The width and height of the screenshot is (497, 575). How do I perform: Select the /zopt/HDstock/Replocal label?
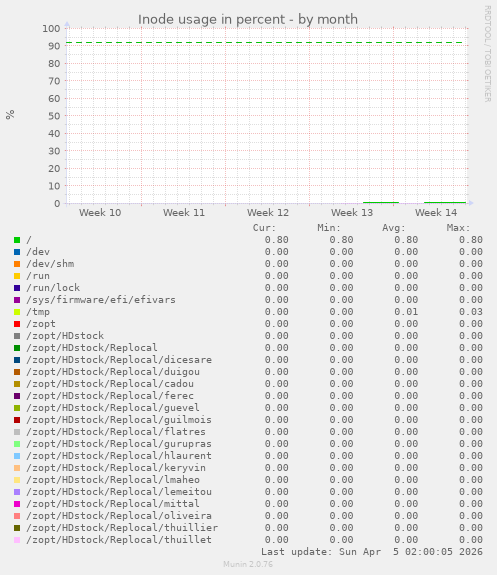click(x=92, y=348)
